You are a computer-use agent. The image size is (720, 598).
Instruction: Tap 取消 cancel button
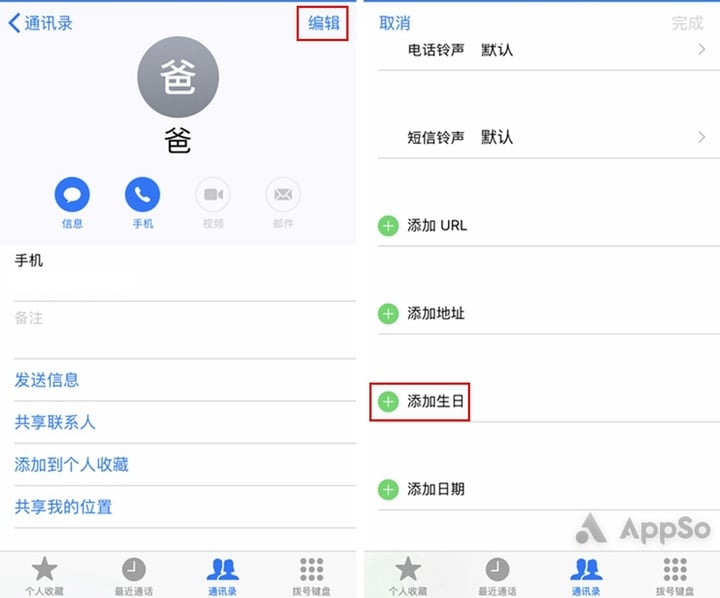pos(394,23)
